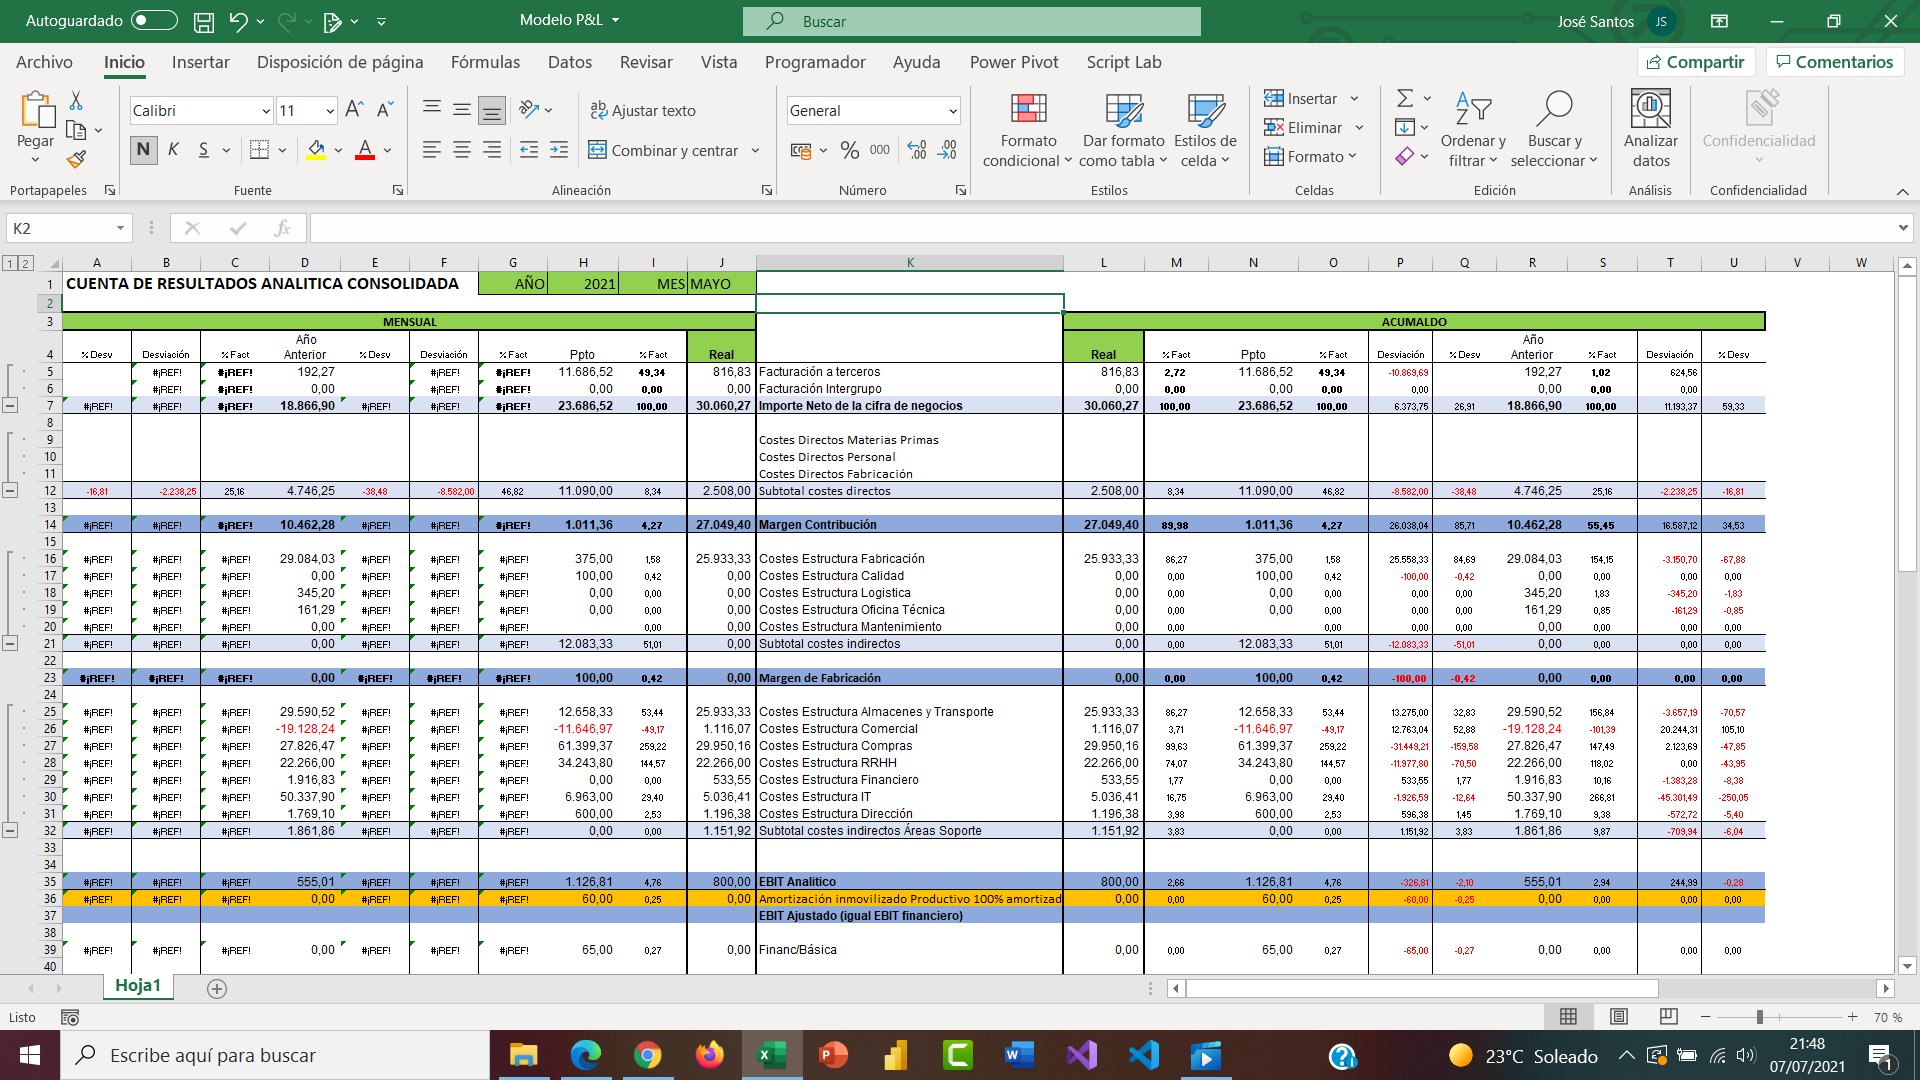Click the Pegar clipboard icon
Viewport: 1920px width, 1080px height.
click(x=36, y=111)
